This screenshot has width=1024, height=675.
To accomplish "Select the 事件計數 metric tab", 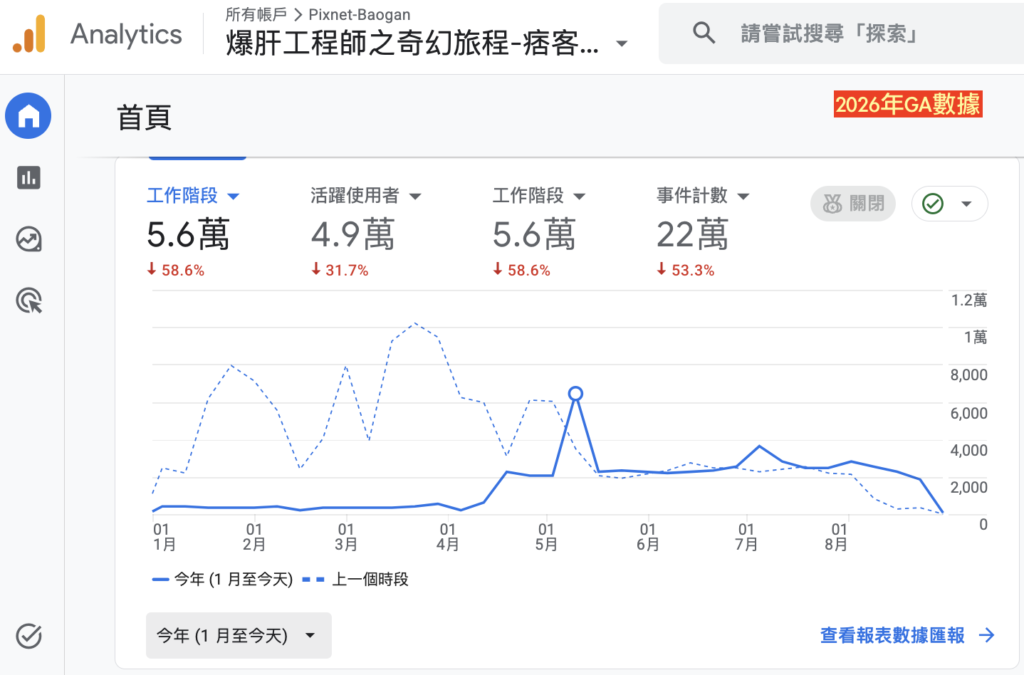I will [703, 195].
